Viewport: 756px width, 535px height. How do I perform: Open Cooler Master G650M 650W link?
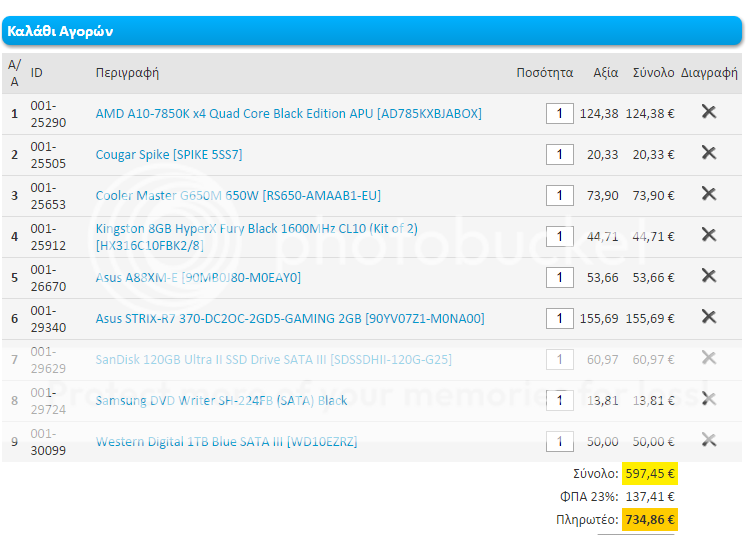click(x=238, y=196)
